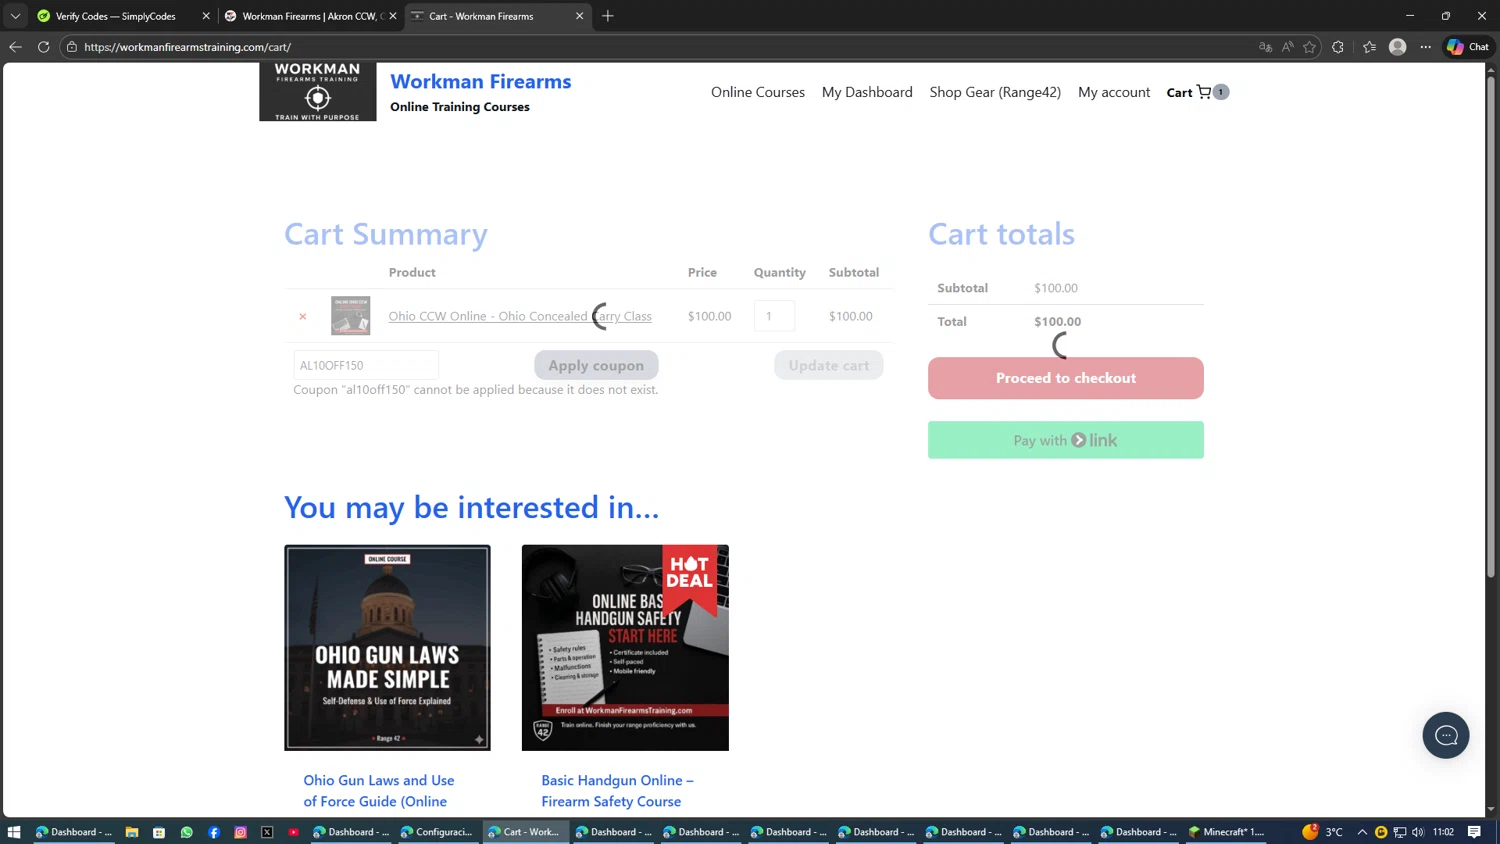The image size is (1500, 844).
Task: Open X app from taskbar
Action: point(267,832)
